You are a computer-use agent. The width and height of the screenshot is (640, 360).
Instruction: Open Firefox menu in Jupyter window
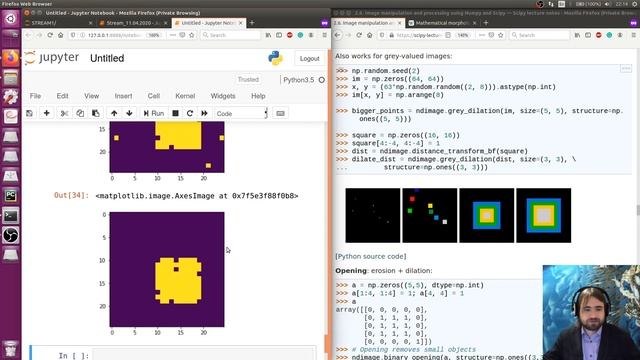click(x=324, y=35)
